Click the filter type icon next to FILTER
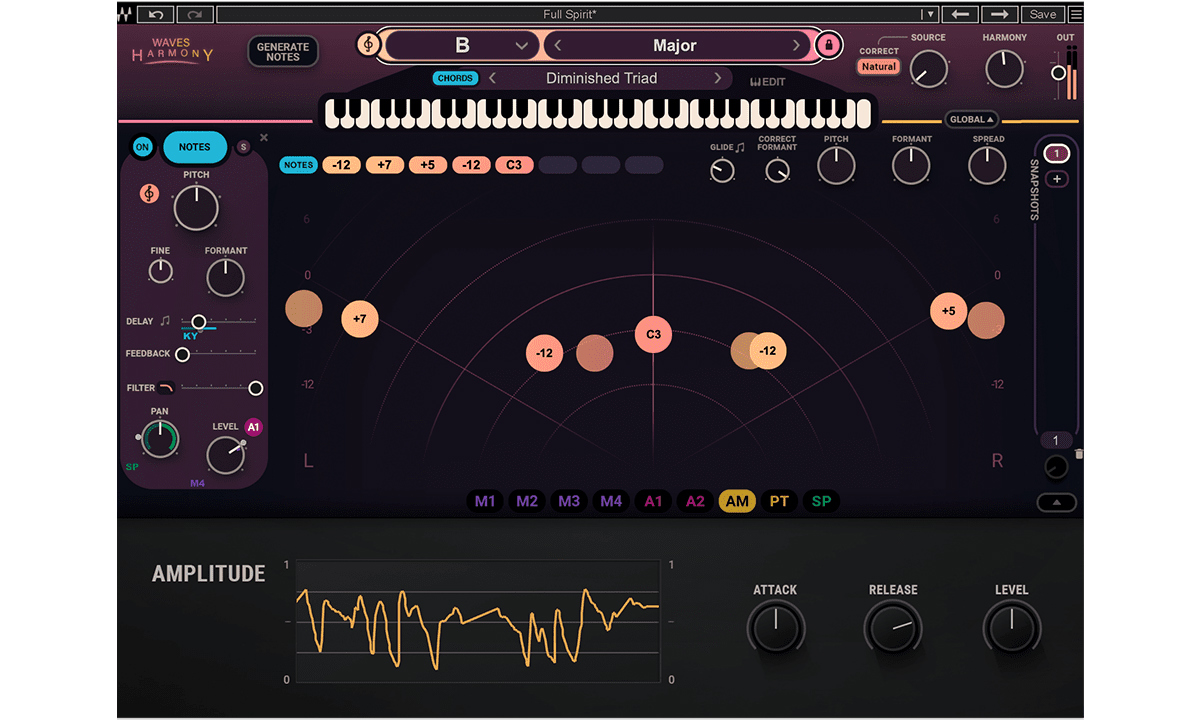 point(165,388)
